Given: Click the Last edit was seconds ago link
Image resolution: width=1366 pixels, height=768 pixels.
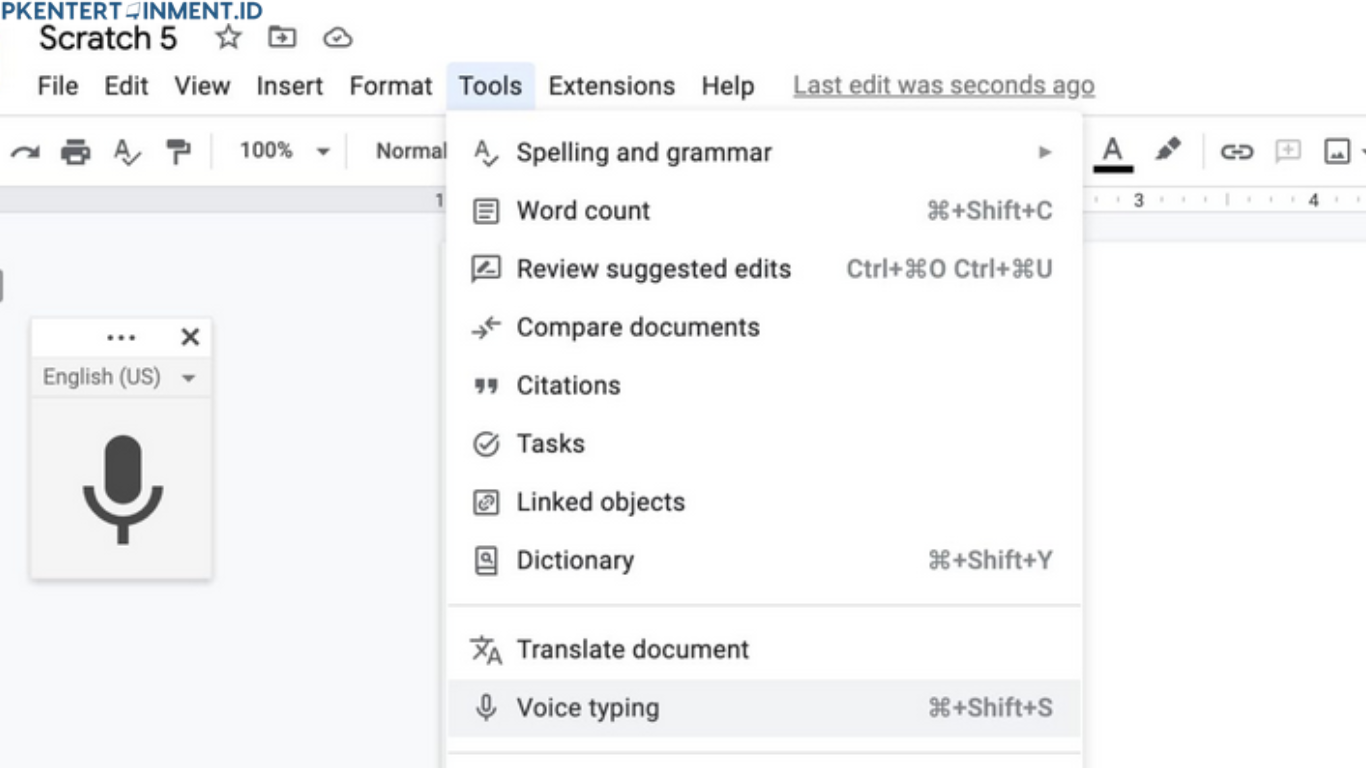Looking at the screenshot, I should tap(943, 86).
